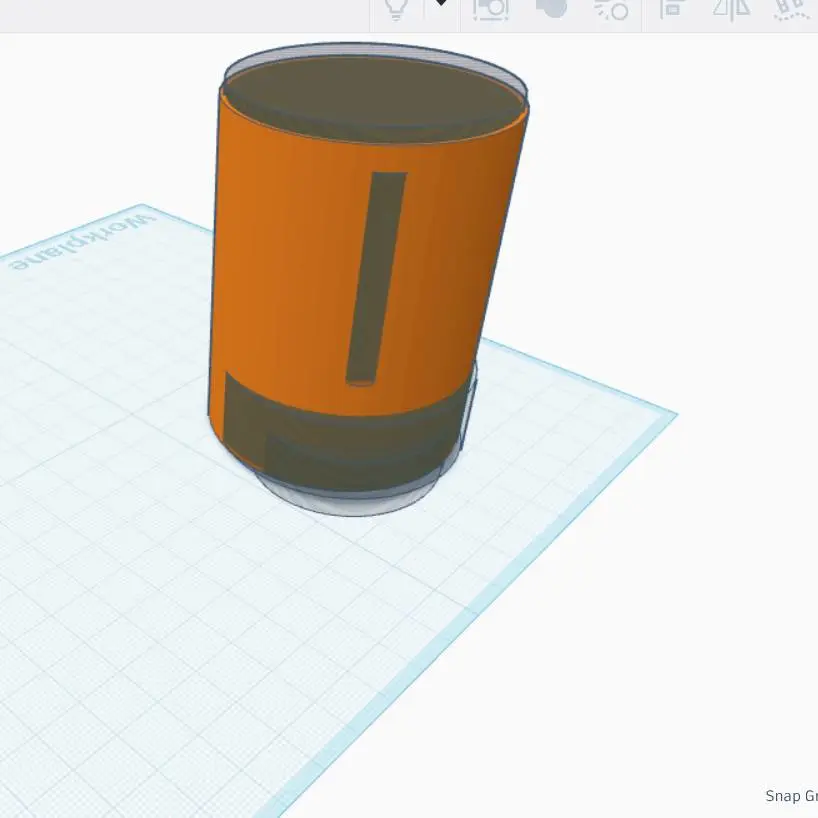The height and width of the screenshot is (818, 818).
Task: Open the dropdown arrow beside the lightbulb
Action: coord(441,3)
